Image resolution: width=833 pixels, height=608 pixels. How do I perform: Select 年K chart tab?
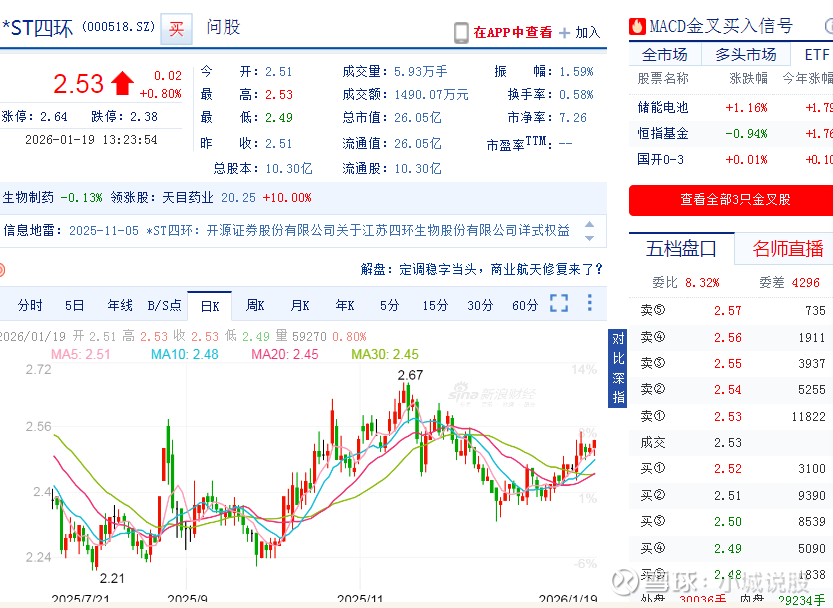click(x=345, y=305)
